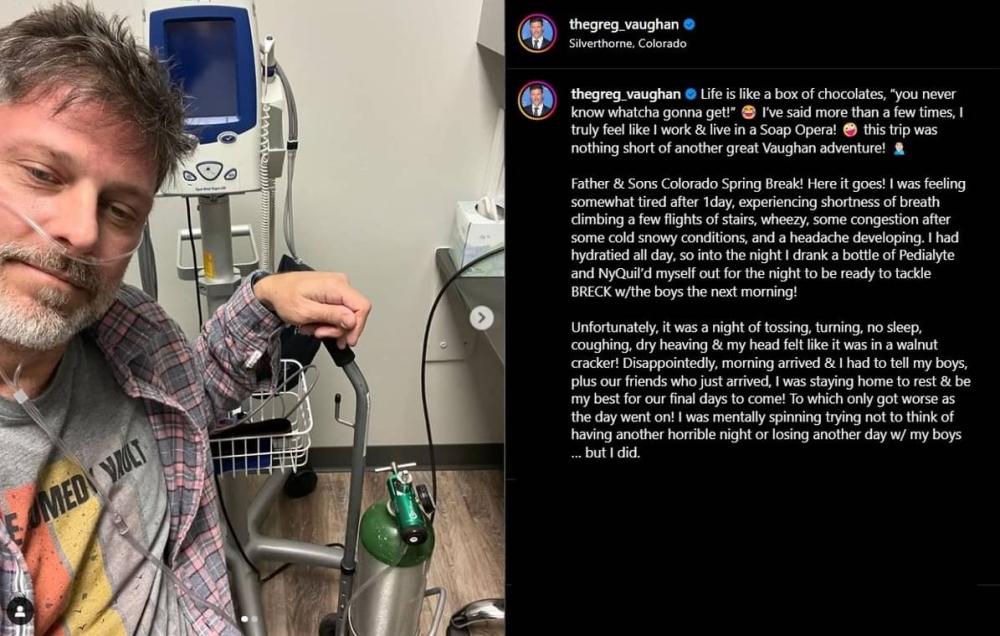The image size is (1000, 636).
Task: Open thegreg_vaughan username in the post header
Action: (624, 25)
